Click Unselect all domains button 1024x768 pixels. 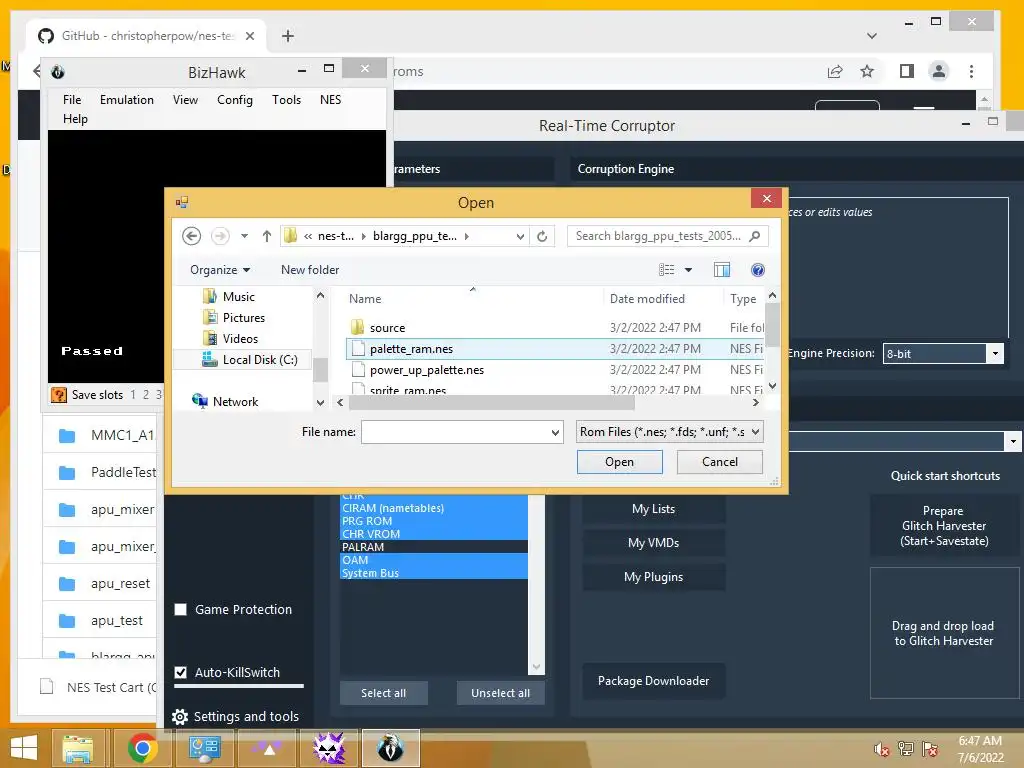pyautogui.click(x=500, y=693)
